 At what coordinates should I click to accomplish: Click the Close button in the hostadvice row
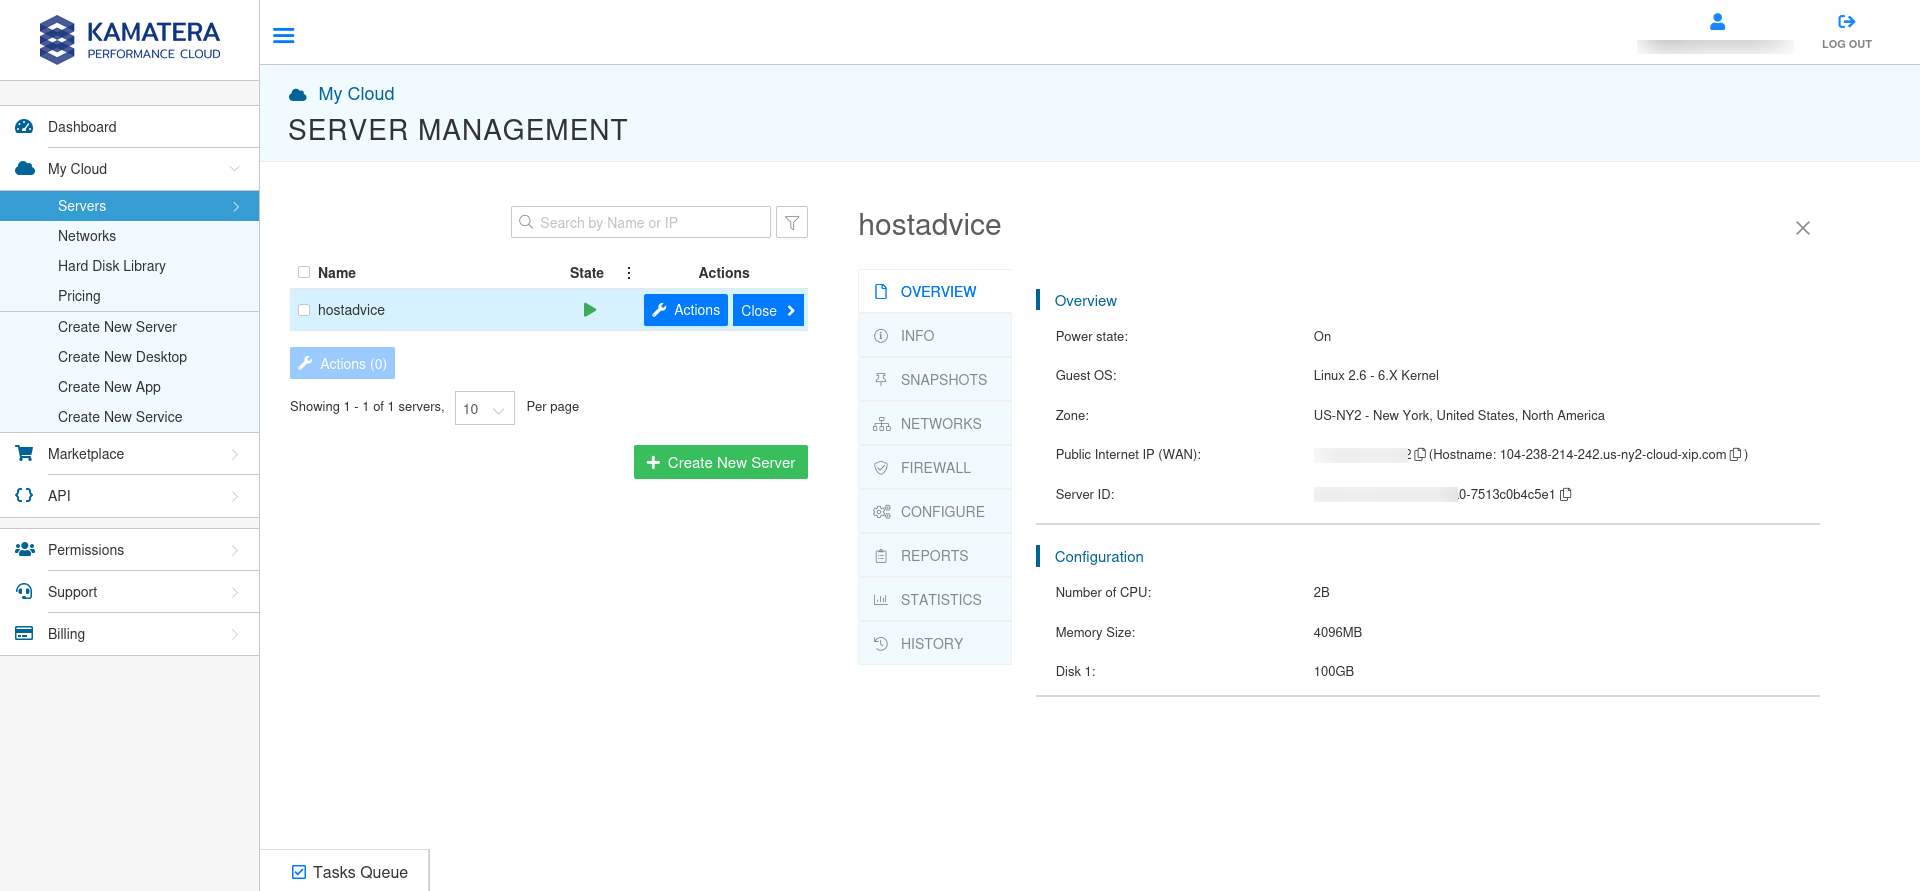point(768,310)
